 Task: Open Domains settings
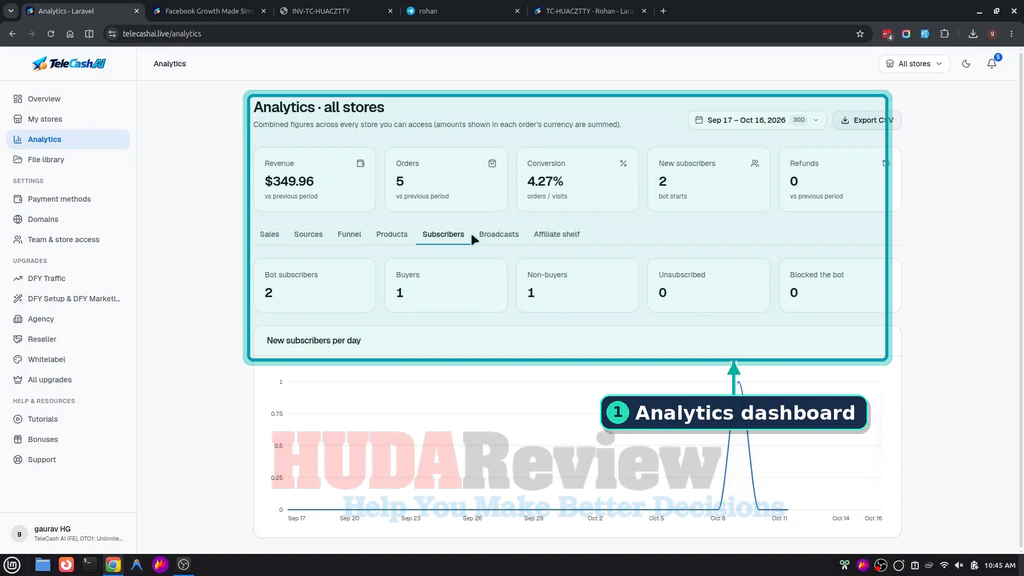[68, 219]
